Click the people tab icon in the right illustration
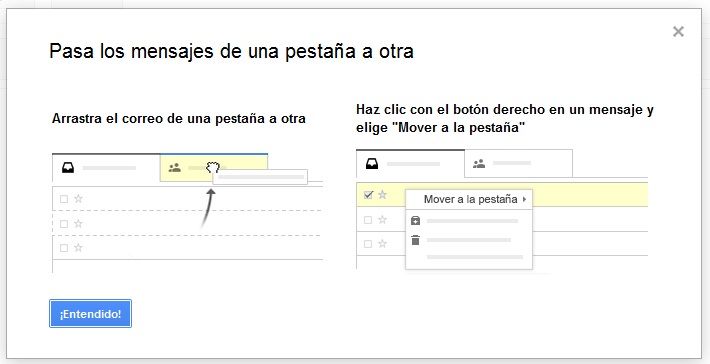This screenshot has height=364, width=710. point(479,163)
